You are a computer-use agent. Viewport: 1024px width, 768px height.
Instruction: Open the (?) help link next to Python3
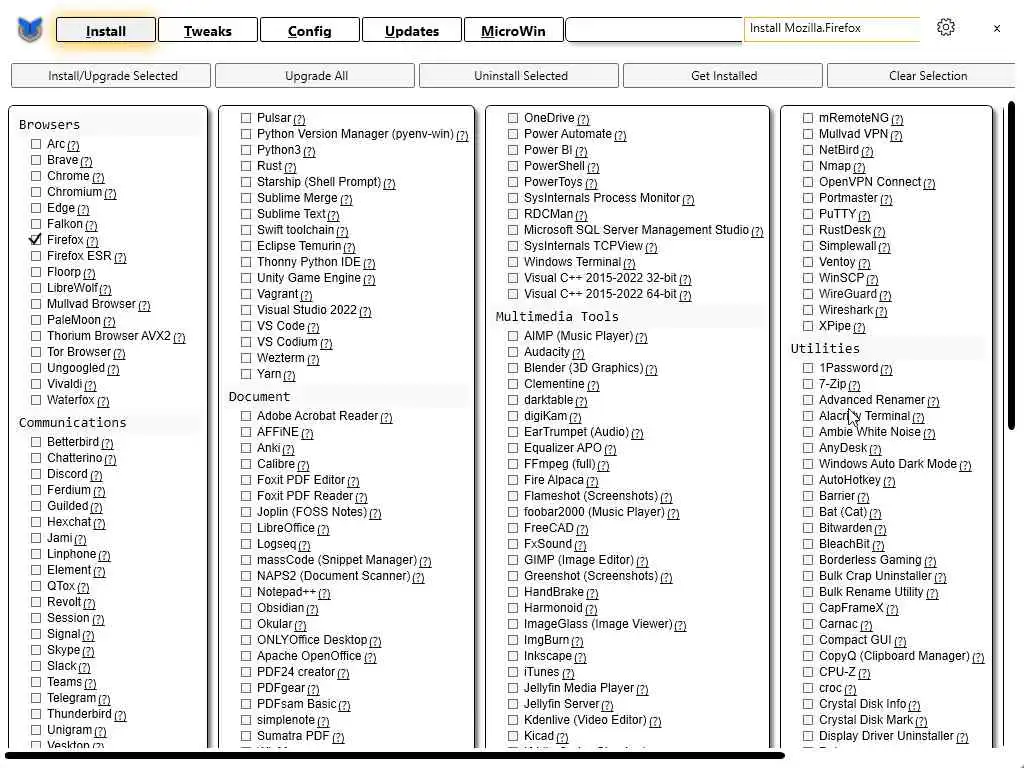(310, 152)
